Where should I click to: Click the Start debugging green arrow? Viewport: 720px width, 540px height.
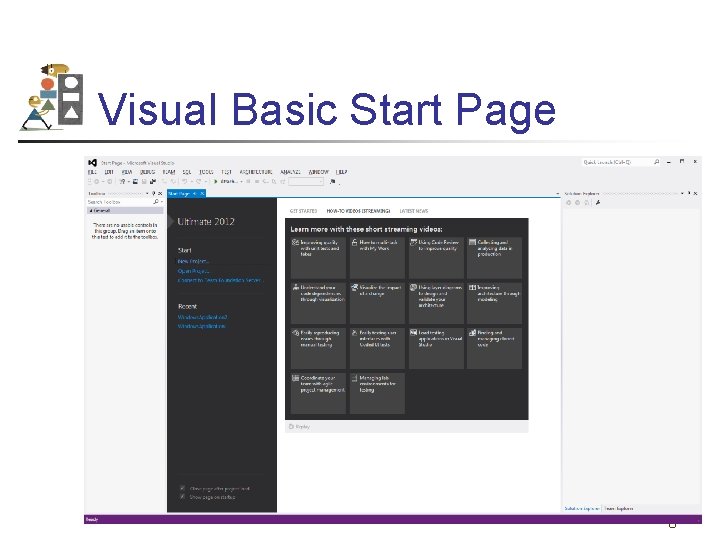(215, 182)
